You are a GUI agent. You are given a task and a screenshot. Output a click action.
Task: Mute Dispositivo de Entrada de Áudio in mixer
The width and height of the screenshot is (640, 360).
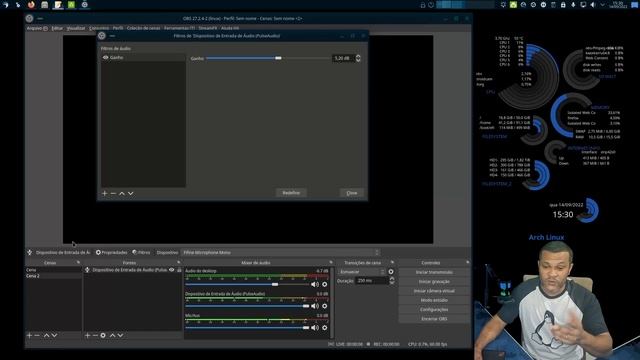(315, 306)
